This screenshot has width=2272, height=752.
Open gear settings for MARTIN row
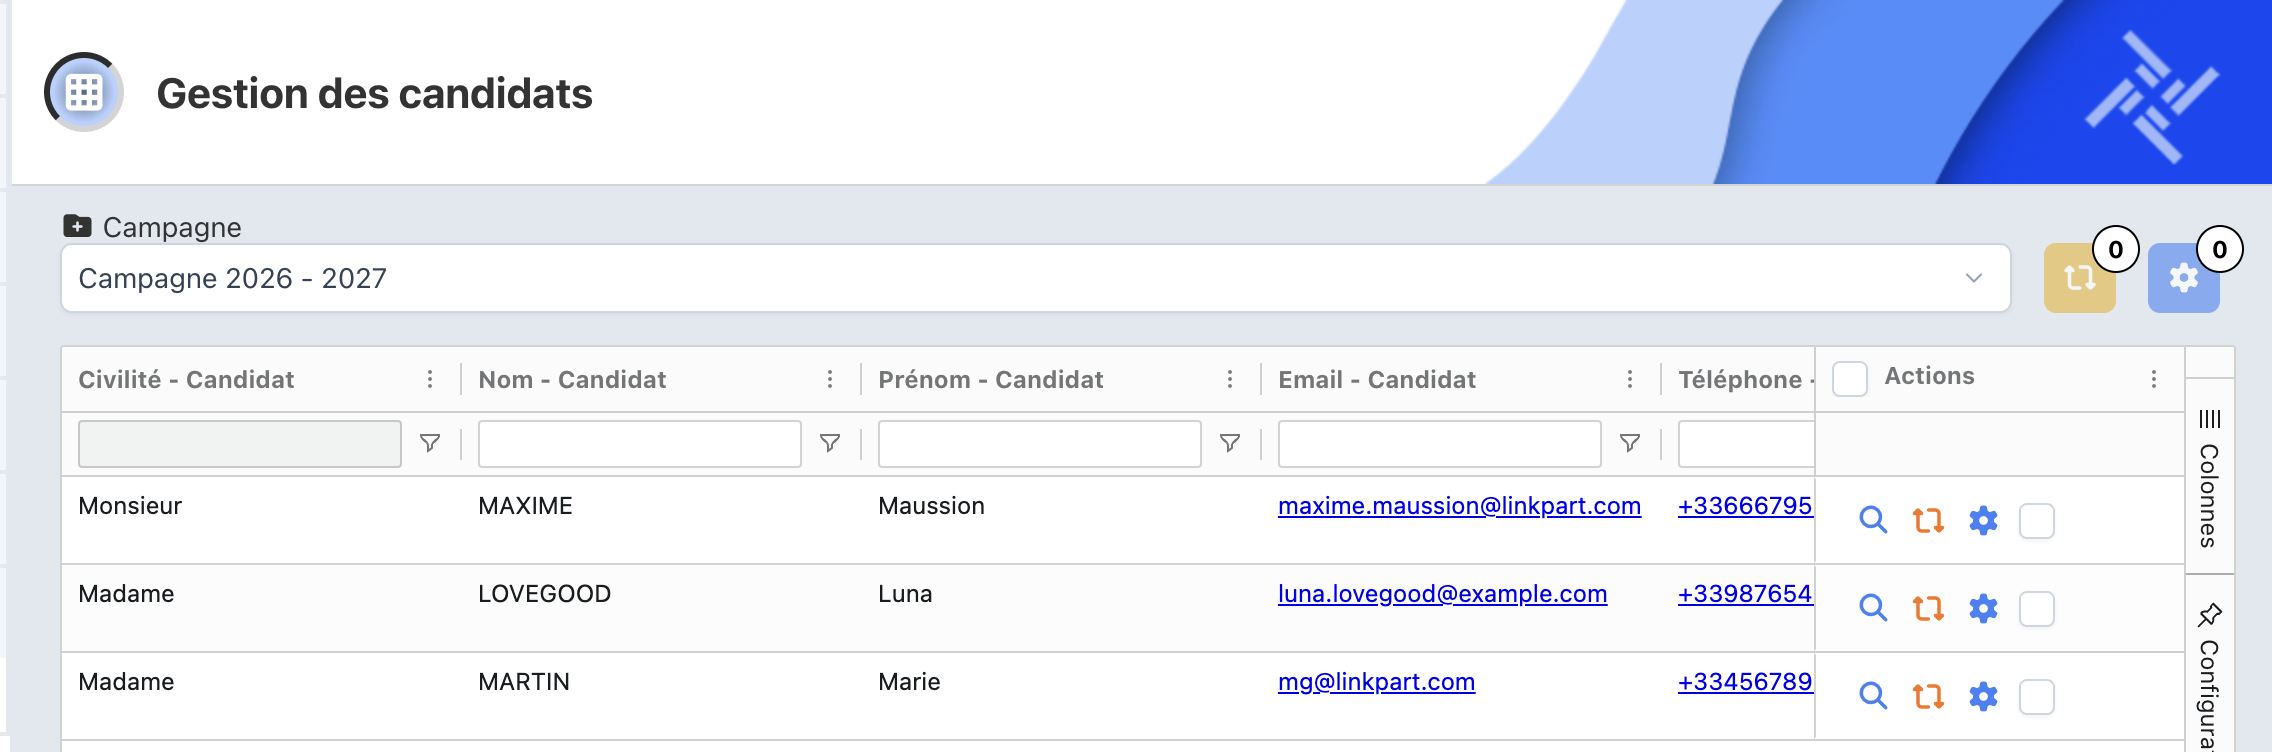pos(1983,696)
